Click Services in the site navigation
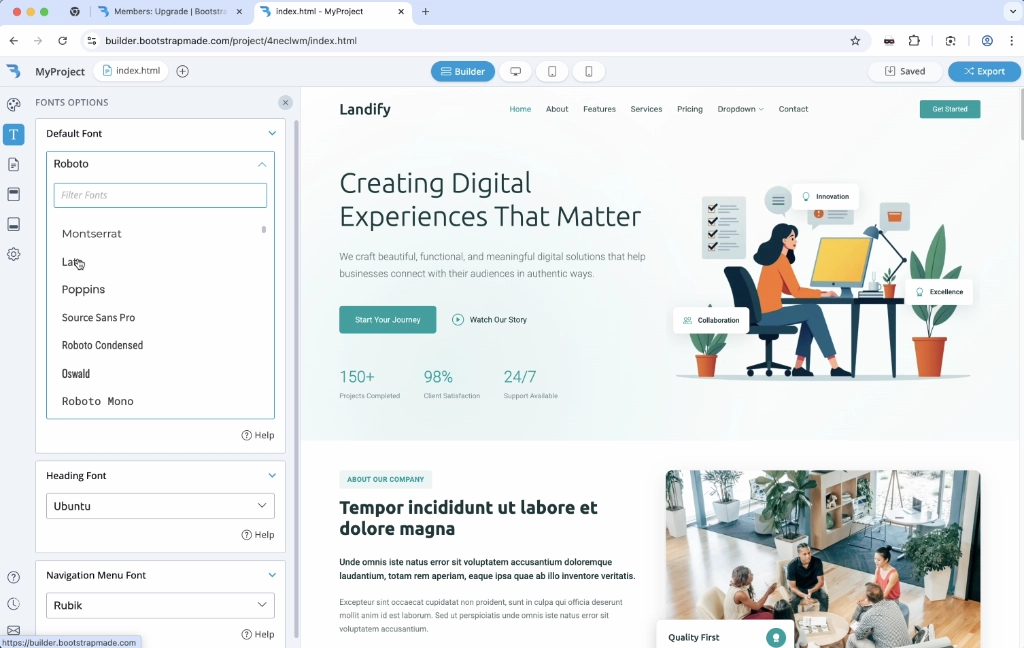Screen dimensions: 1024x648 [x=646, y=109]
